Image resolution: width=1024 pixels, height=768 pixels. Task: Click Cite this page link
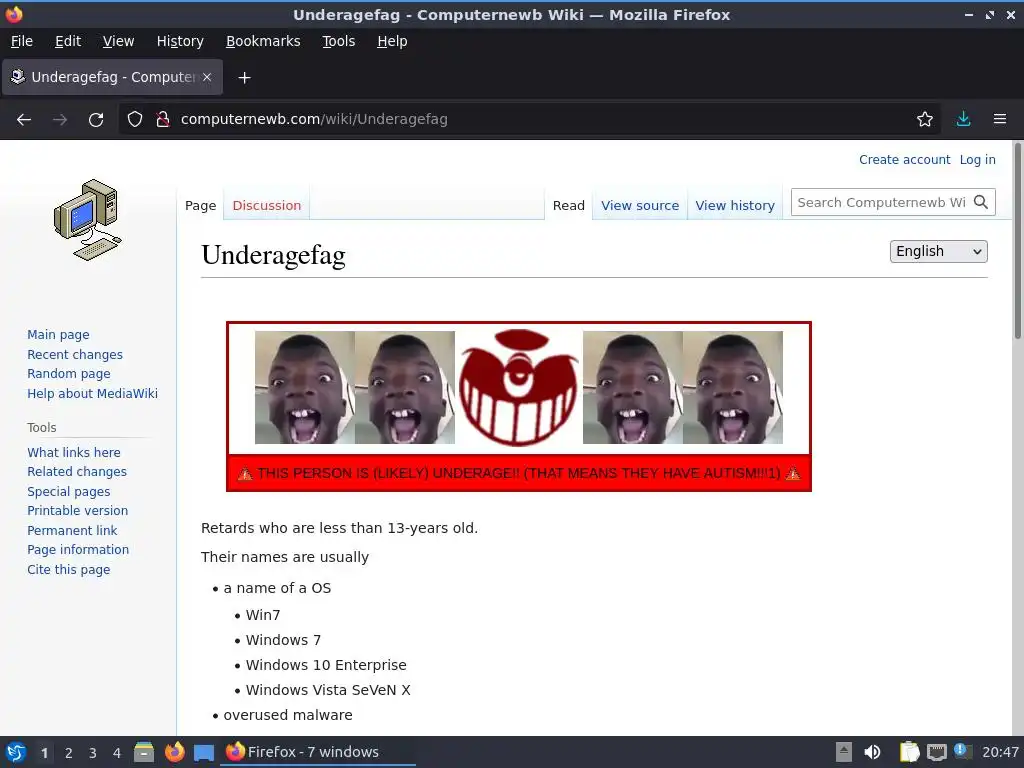[69, 570]
